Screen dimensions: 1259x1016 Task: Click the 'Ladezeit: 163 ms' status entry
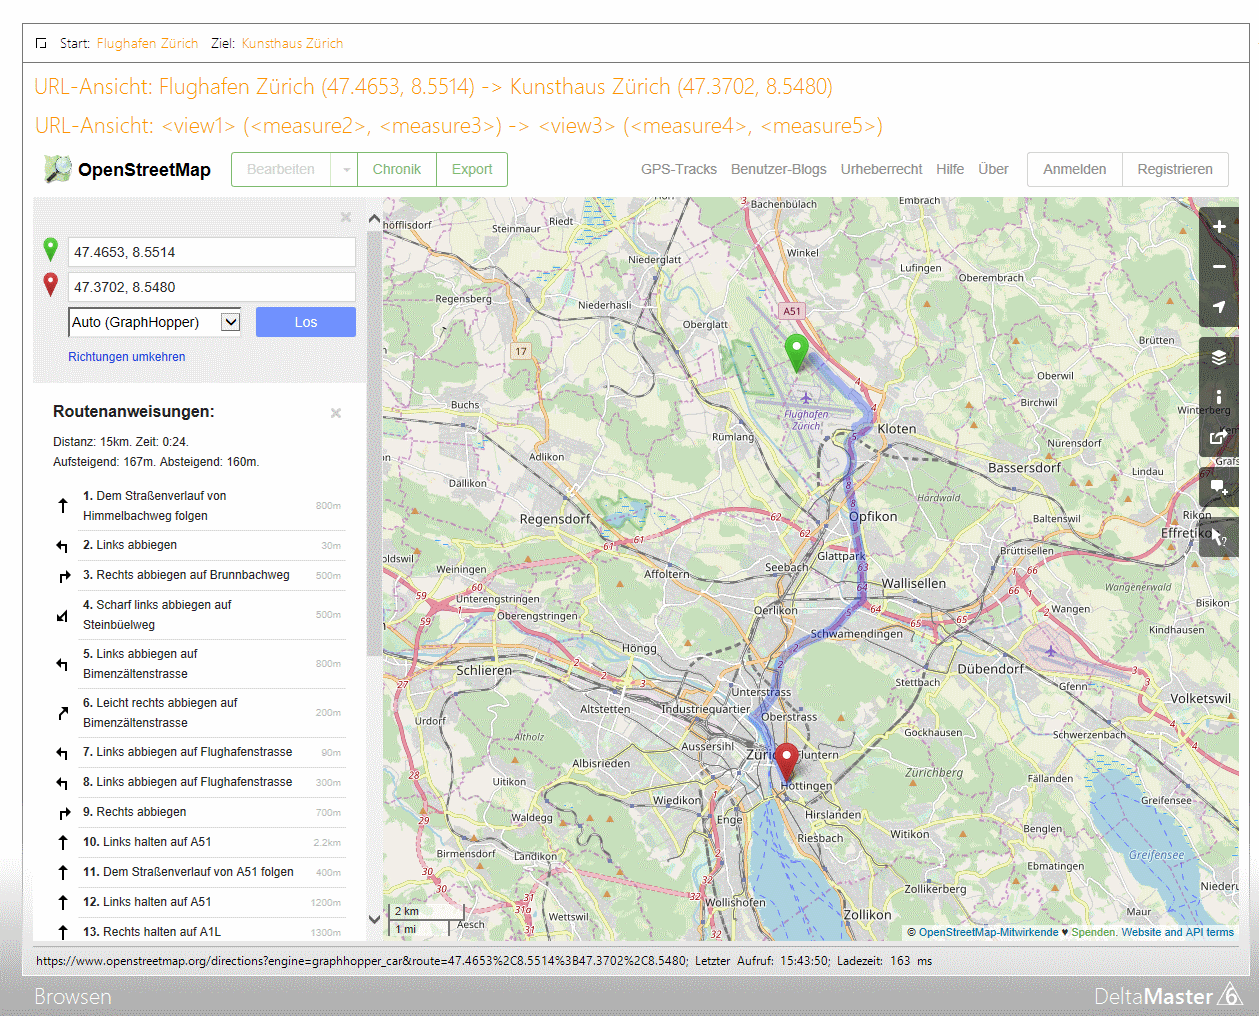(x=884, y=961)
